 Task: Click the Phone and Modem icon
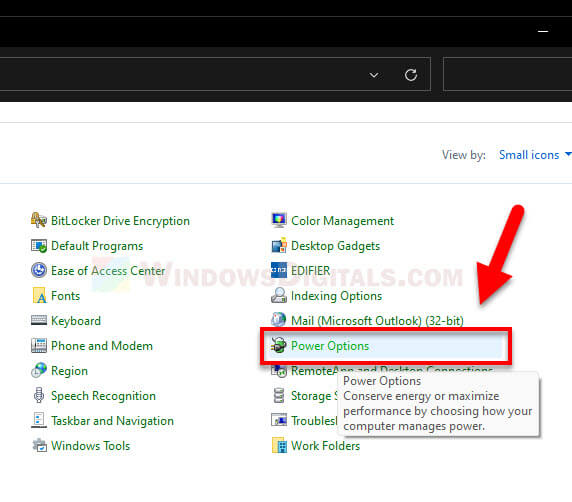(39, 345)
